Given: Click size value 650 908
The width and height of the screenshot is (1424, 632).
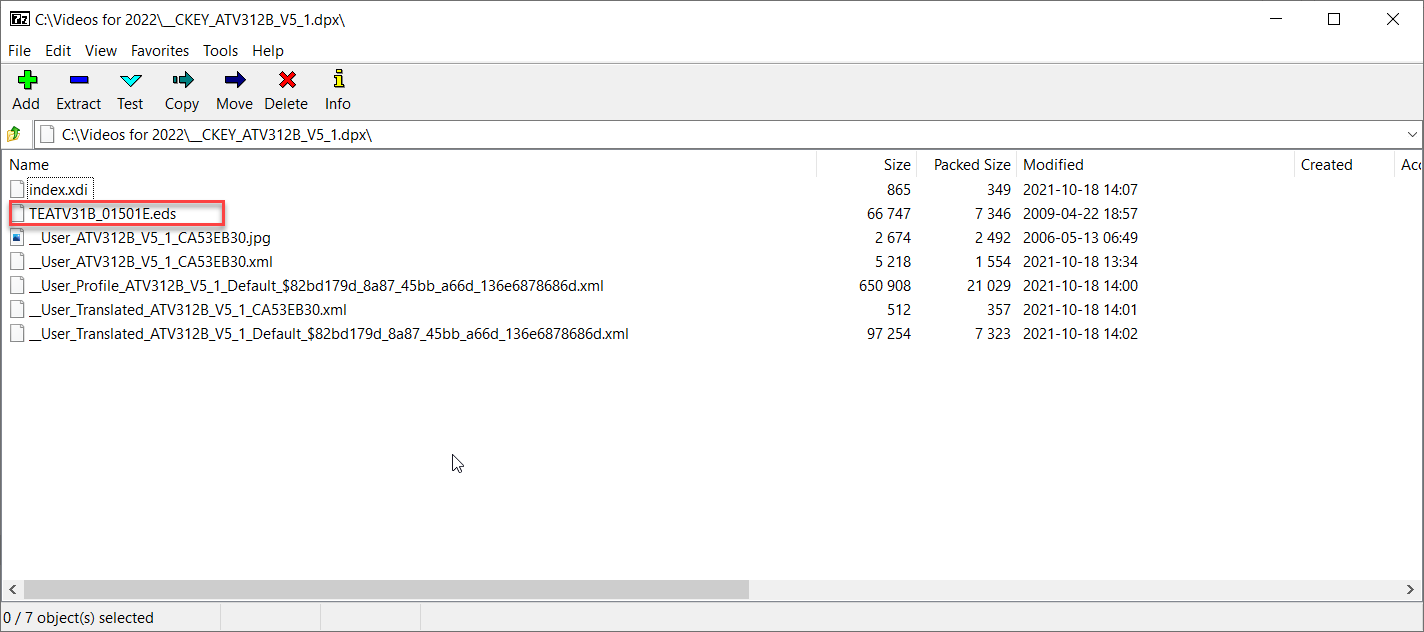Looking at the screenshot, I should 885,286.
